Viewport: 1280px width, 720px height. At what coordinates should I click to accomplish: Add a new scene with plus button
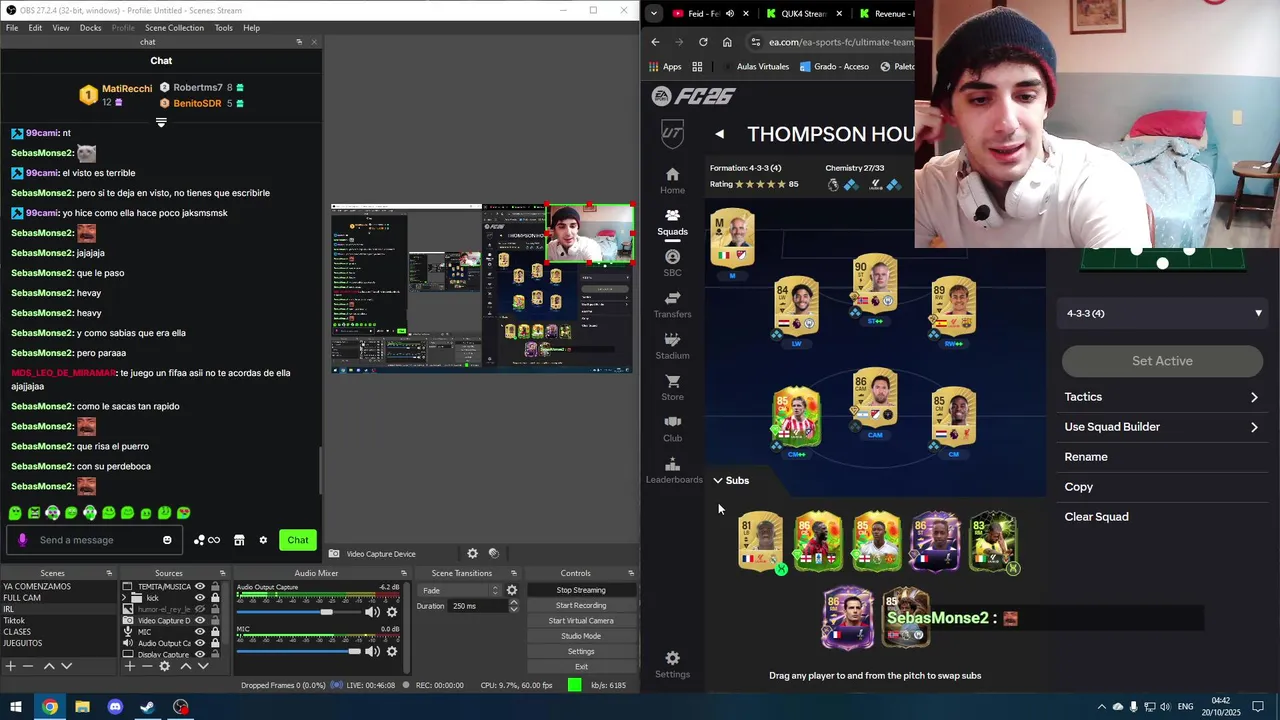click(10, 666)
